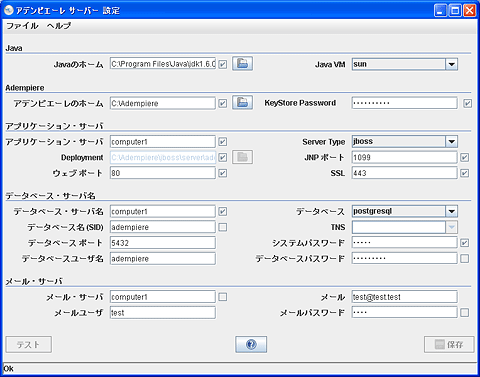
Task: Toggle the checkbox next to database name (SID)
Action: pos(223,227)
